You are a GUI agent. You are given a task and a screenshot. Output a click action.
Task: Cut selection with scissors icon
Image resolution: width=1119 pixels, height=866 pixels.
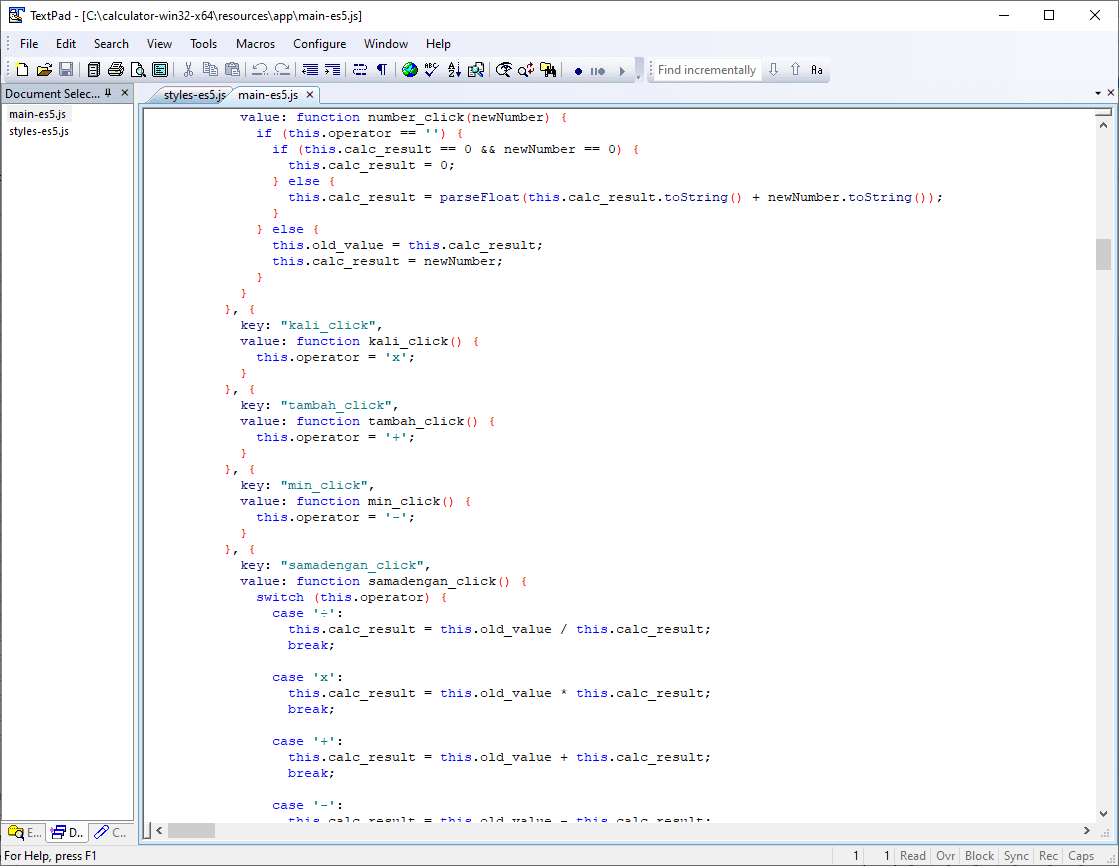click(188, 70)
